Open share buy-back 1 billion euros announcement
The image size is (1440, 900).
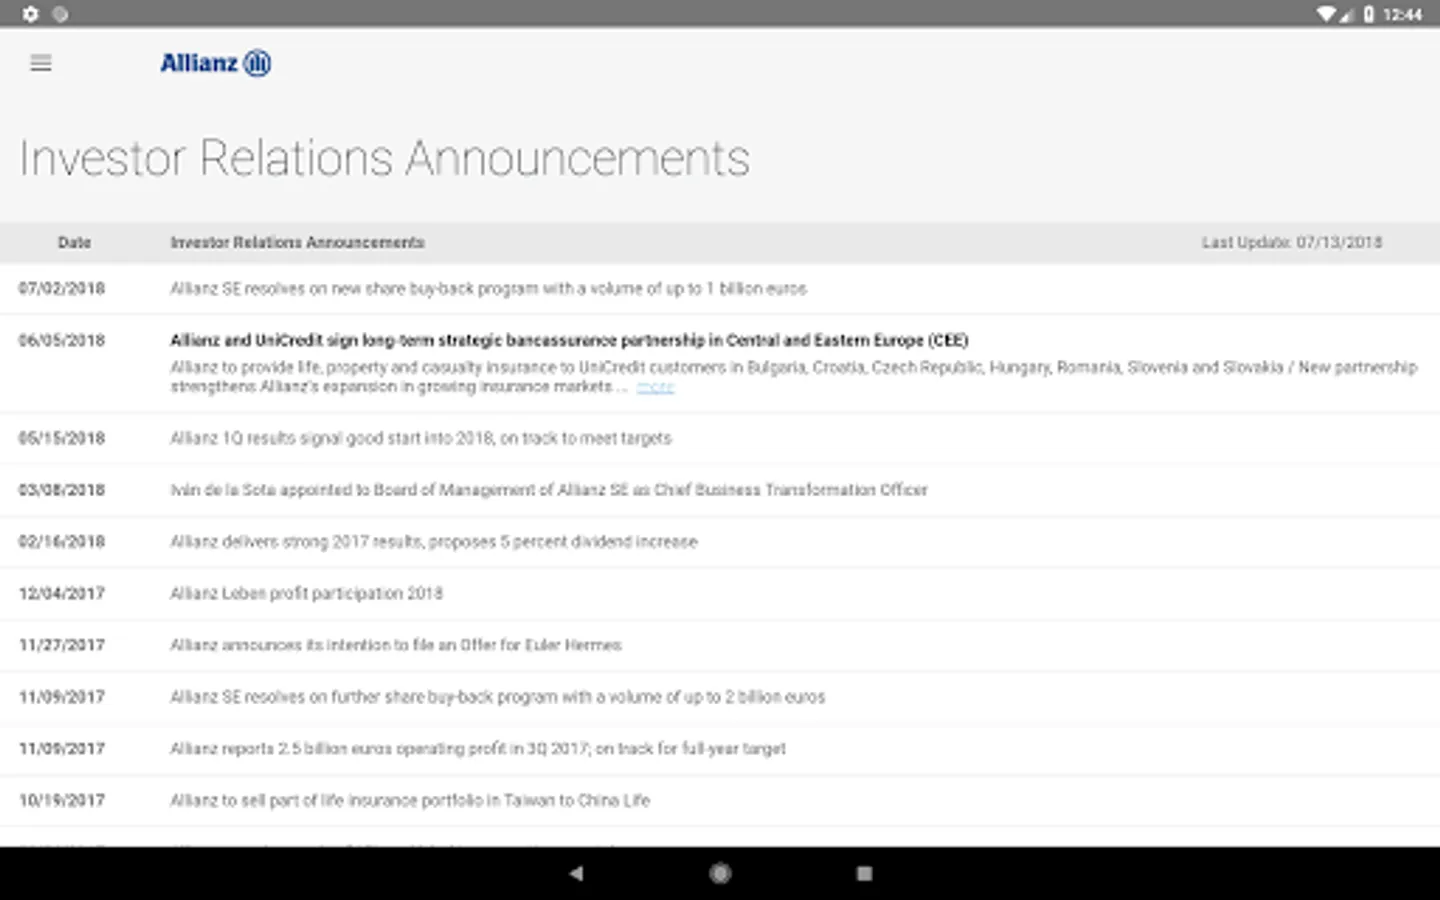(488, 289)
